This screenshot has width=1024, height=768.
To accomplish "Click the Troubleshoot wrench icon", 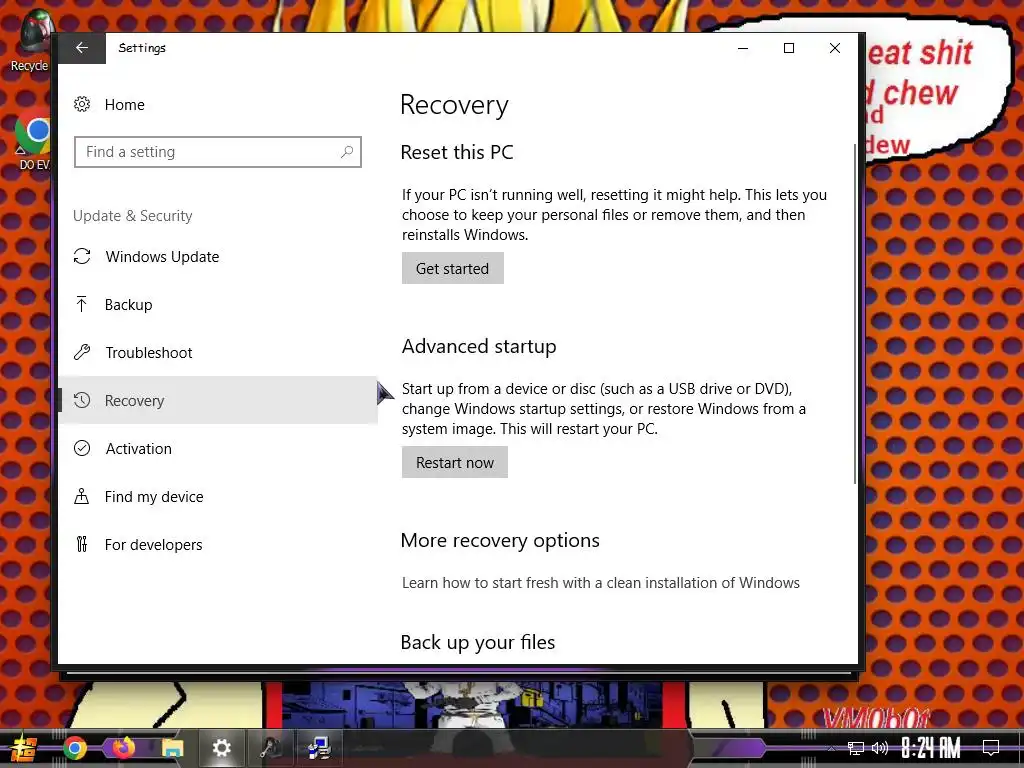I will [82, 353].
